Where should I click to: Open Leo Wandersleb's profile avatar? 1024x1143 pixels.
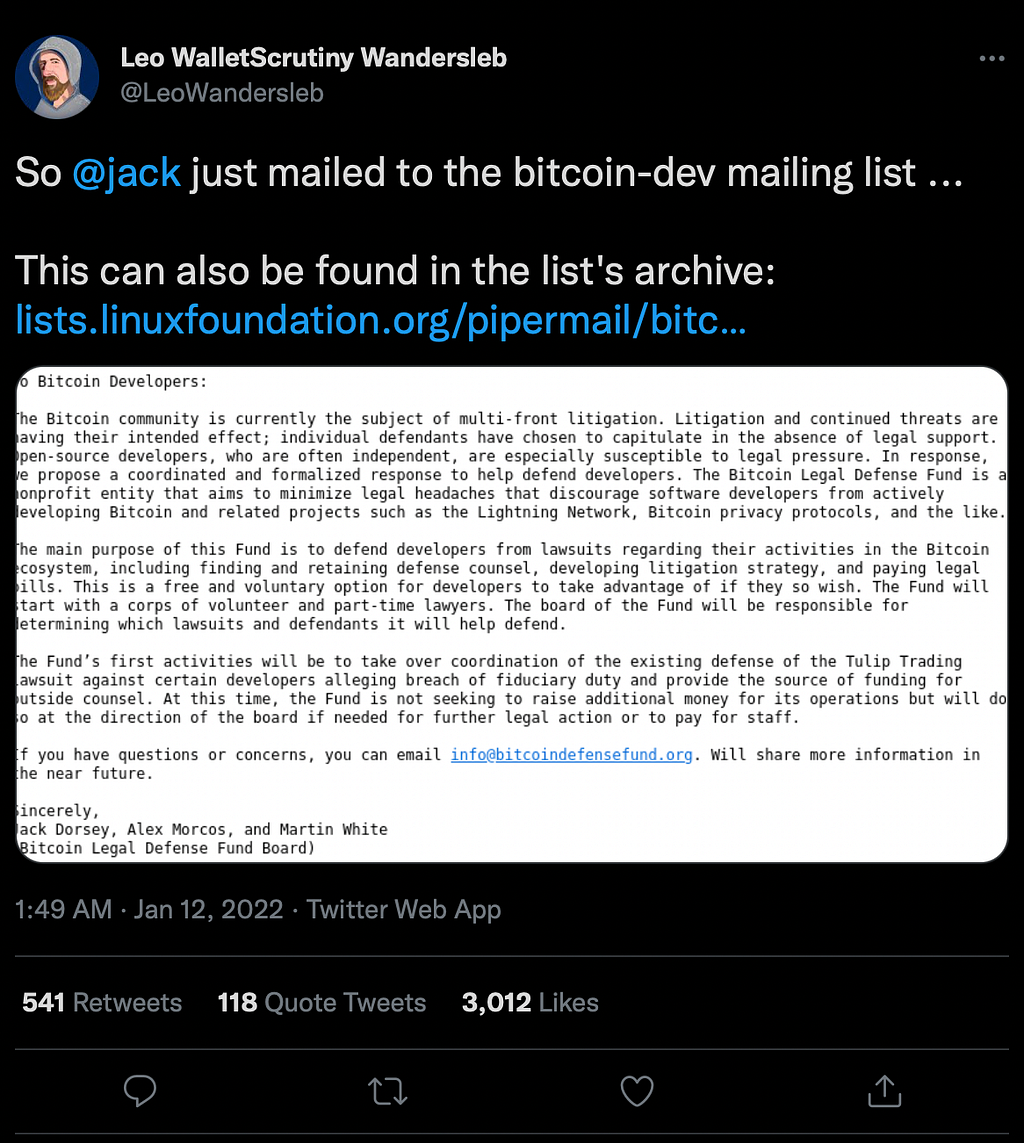tap(57, 77)
